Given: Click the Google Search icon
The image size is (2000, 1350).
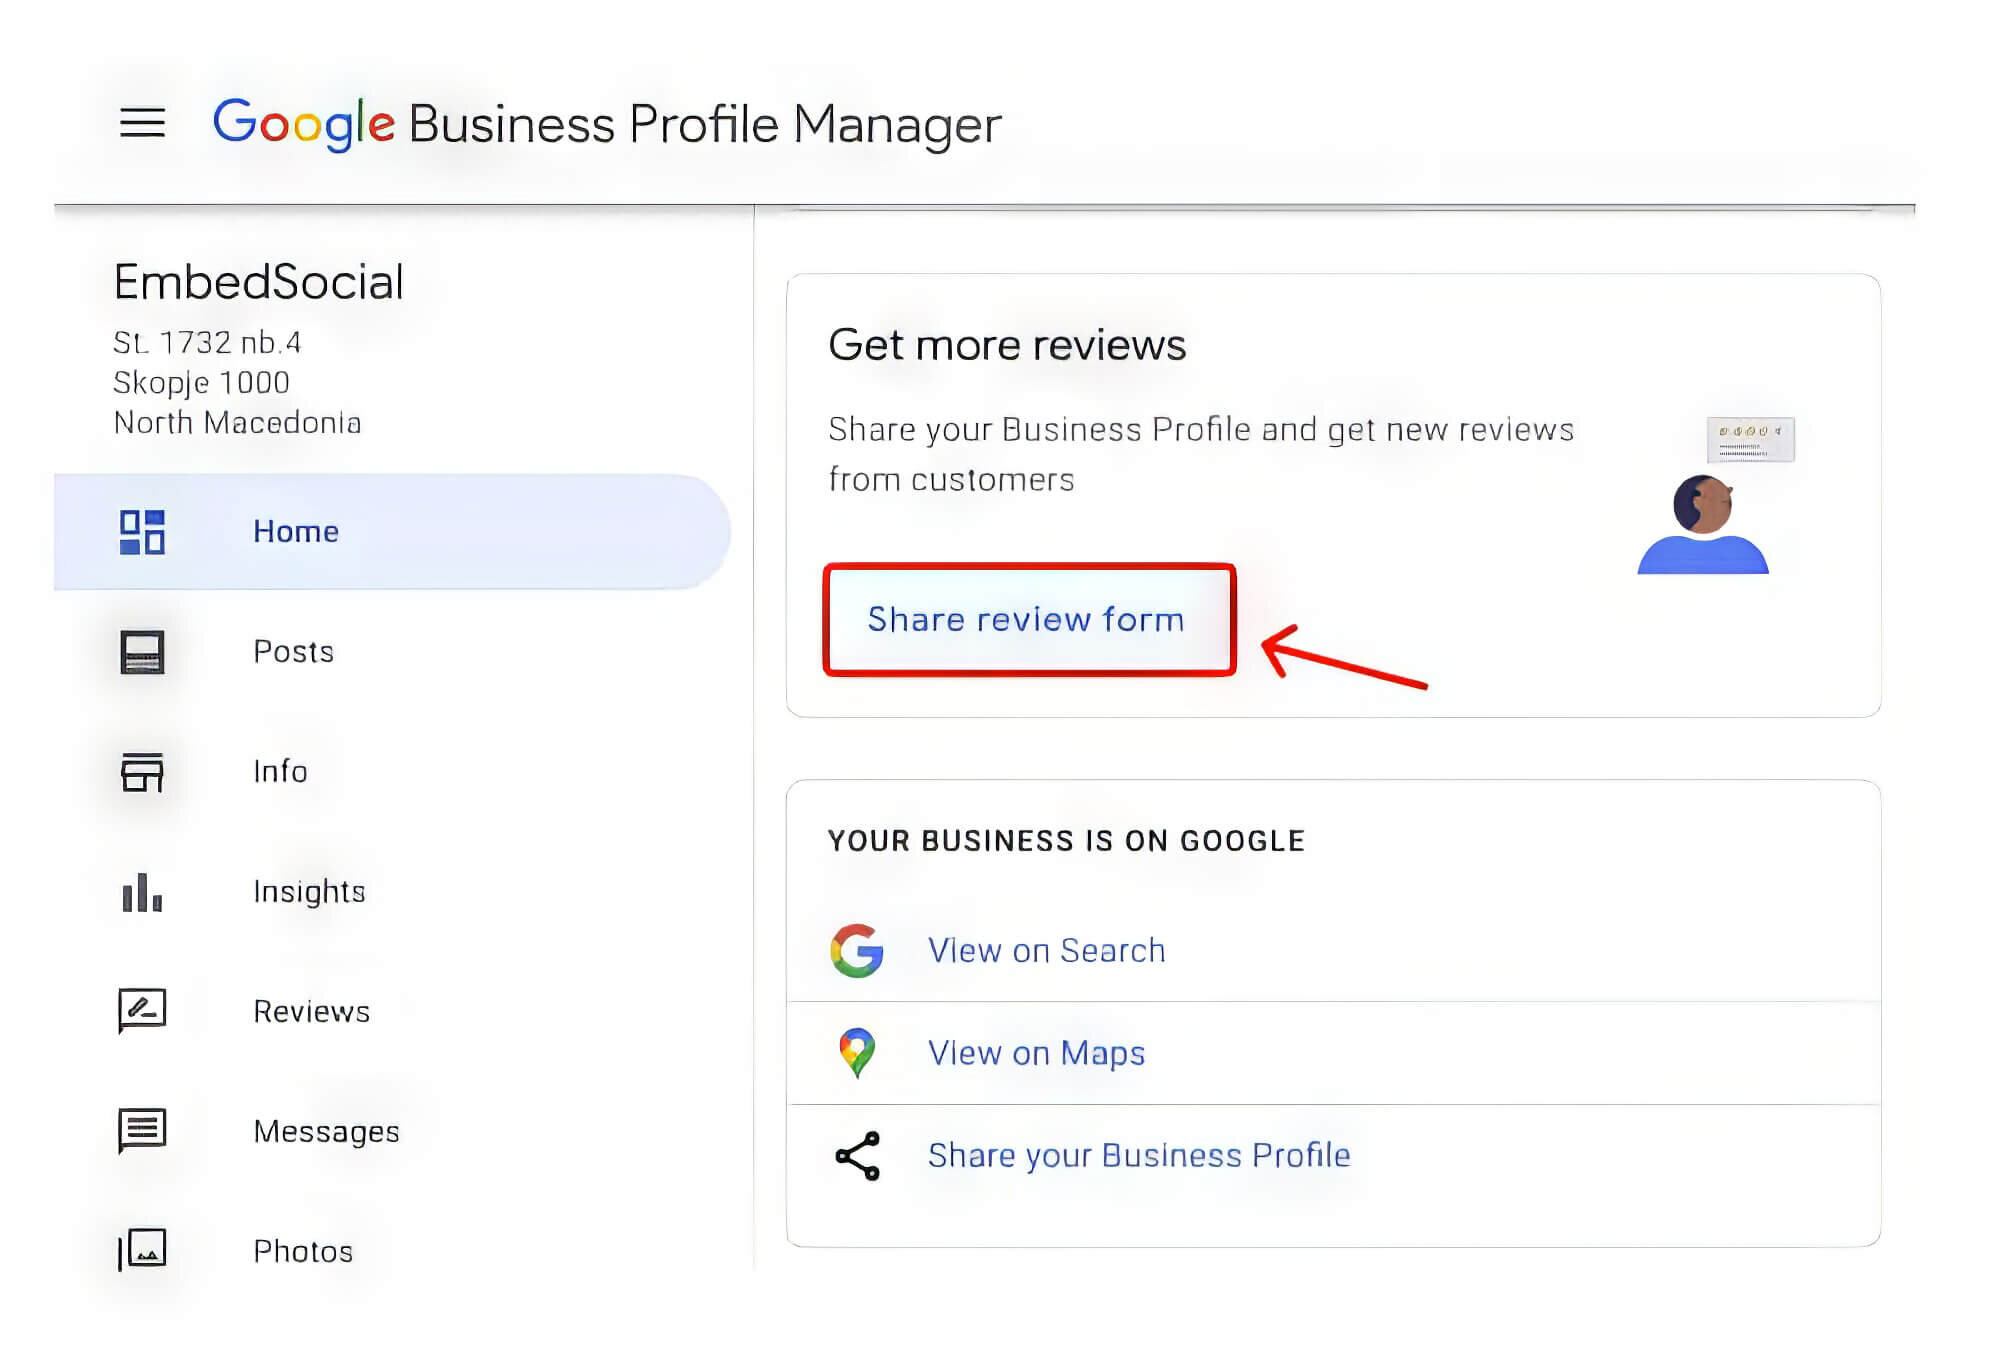Looking at the screenshot, I should (x=855, y=949).
